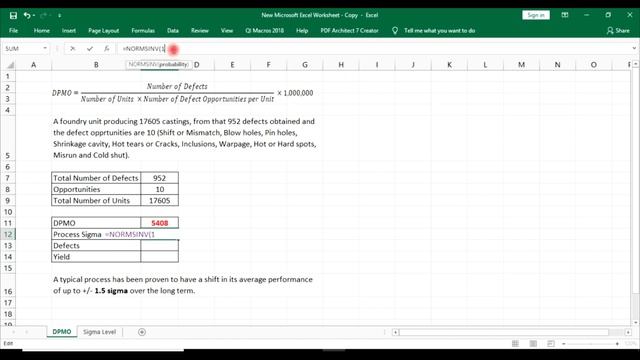This screenshot has width=640, height=360.
Task: Switch to the Sigma Level sheet tab
Action: pos(100,332)
